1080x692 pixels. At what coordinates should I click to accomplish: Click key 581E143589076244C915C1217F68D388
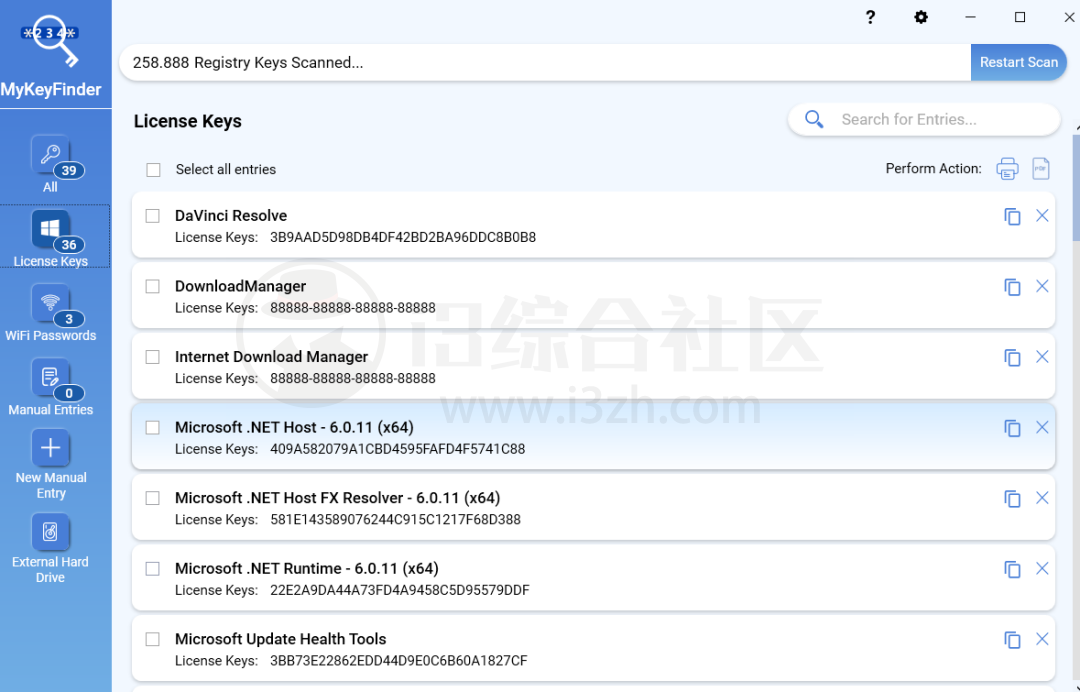point(395,520)
